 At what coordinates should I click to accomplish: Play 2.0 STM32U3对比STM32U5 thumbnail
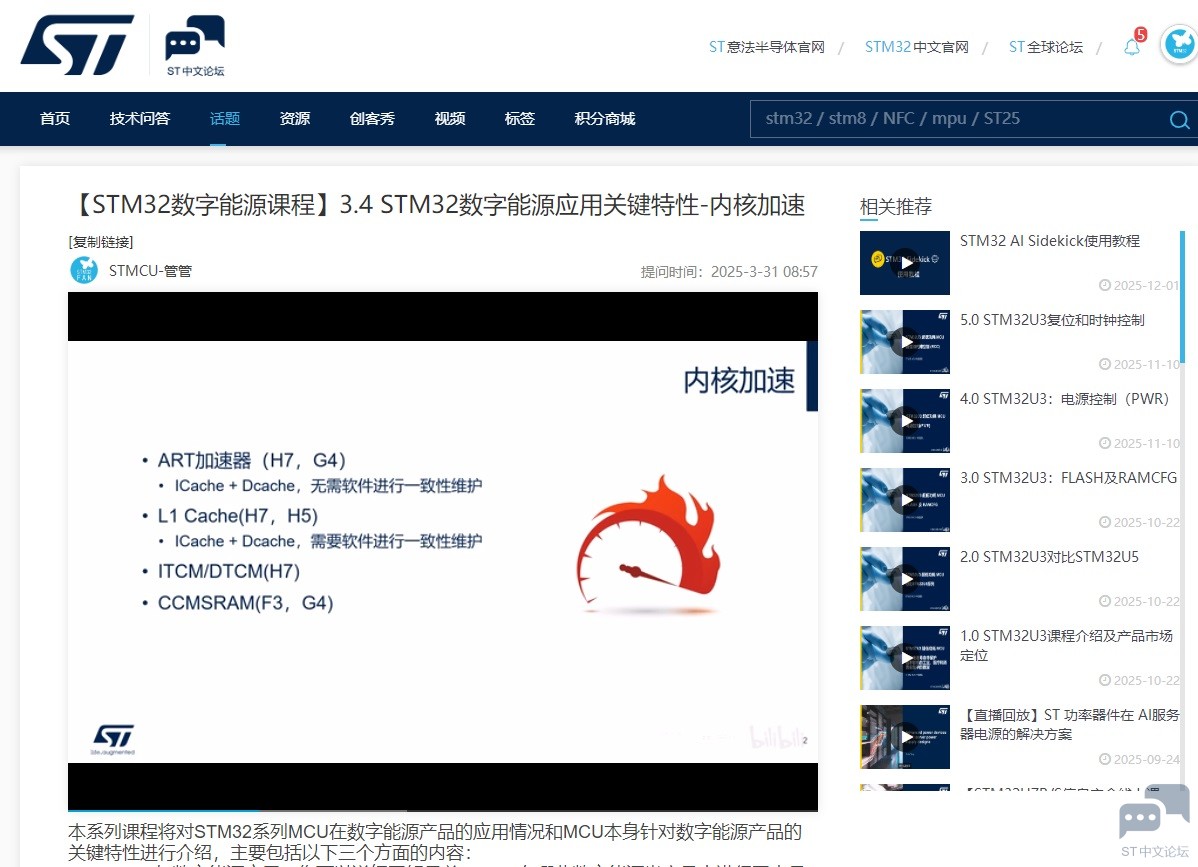point(905,579)
